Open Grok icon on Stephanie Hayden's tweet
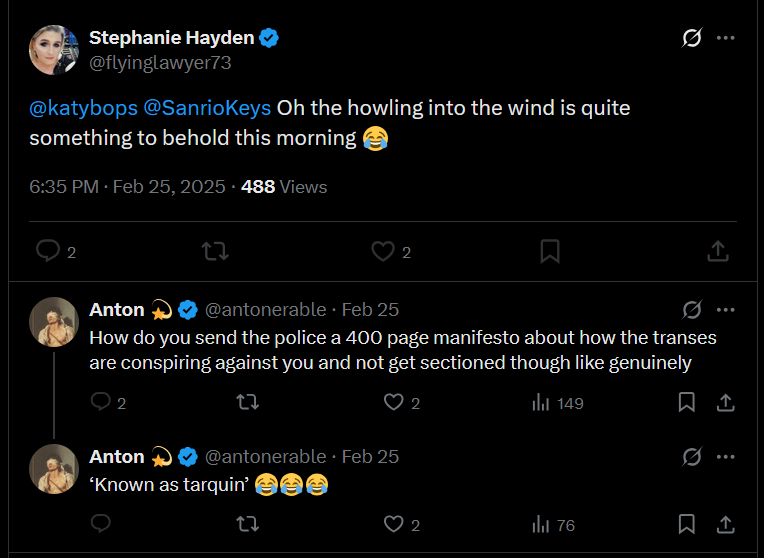Screen dimensions: 764x558 (691, 38)
